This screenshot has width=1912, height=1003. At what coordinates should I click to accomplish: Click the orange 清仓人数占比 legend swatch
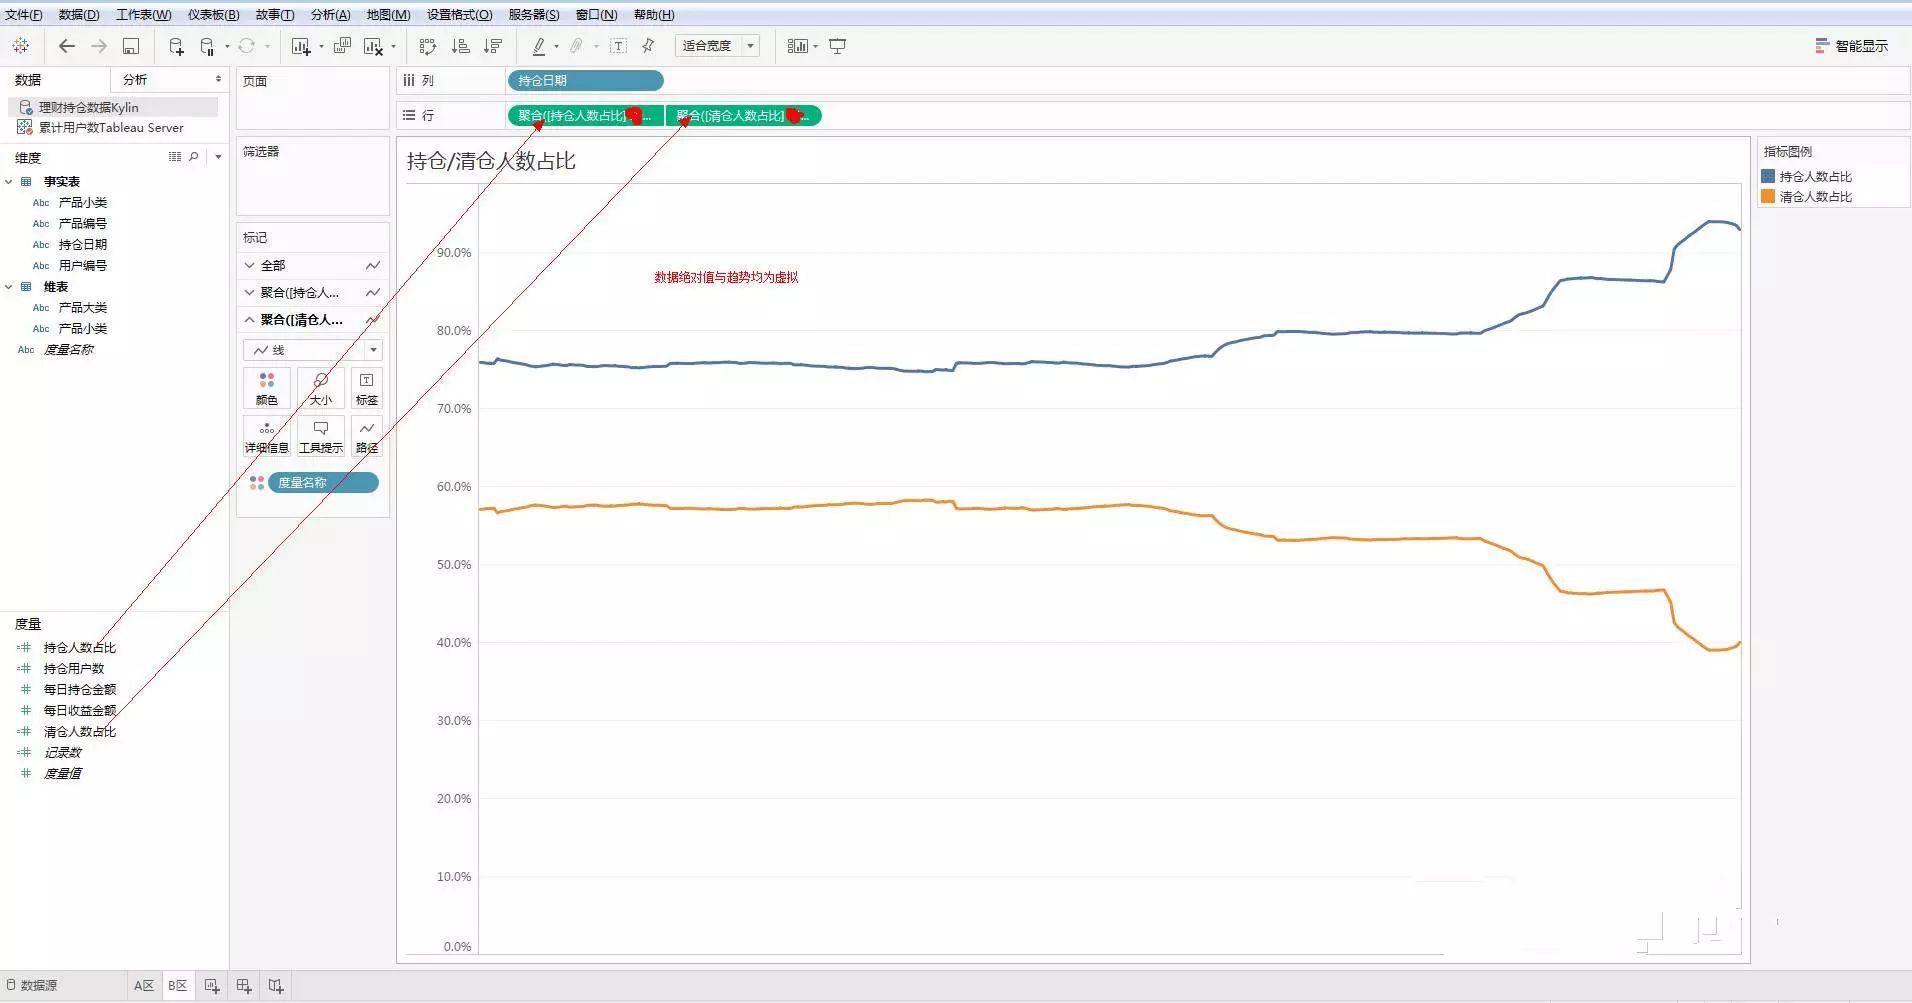[x=1768, y=196]
